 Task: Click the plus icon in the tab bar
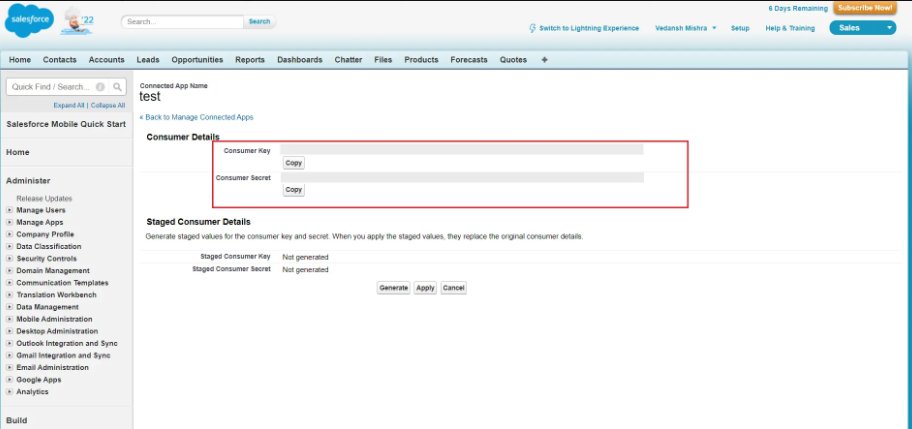point(544,59)
